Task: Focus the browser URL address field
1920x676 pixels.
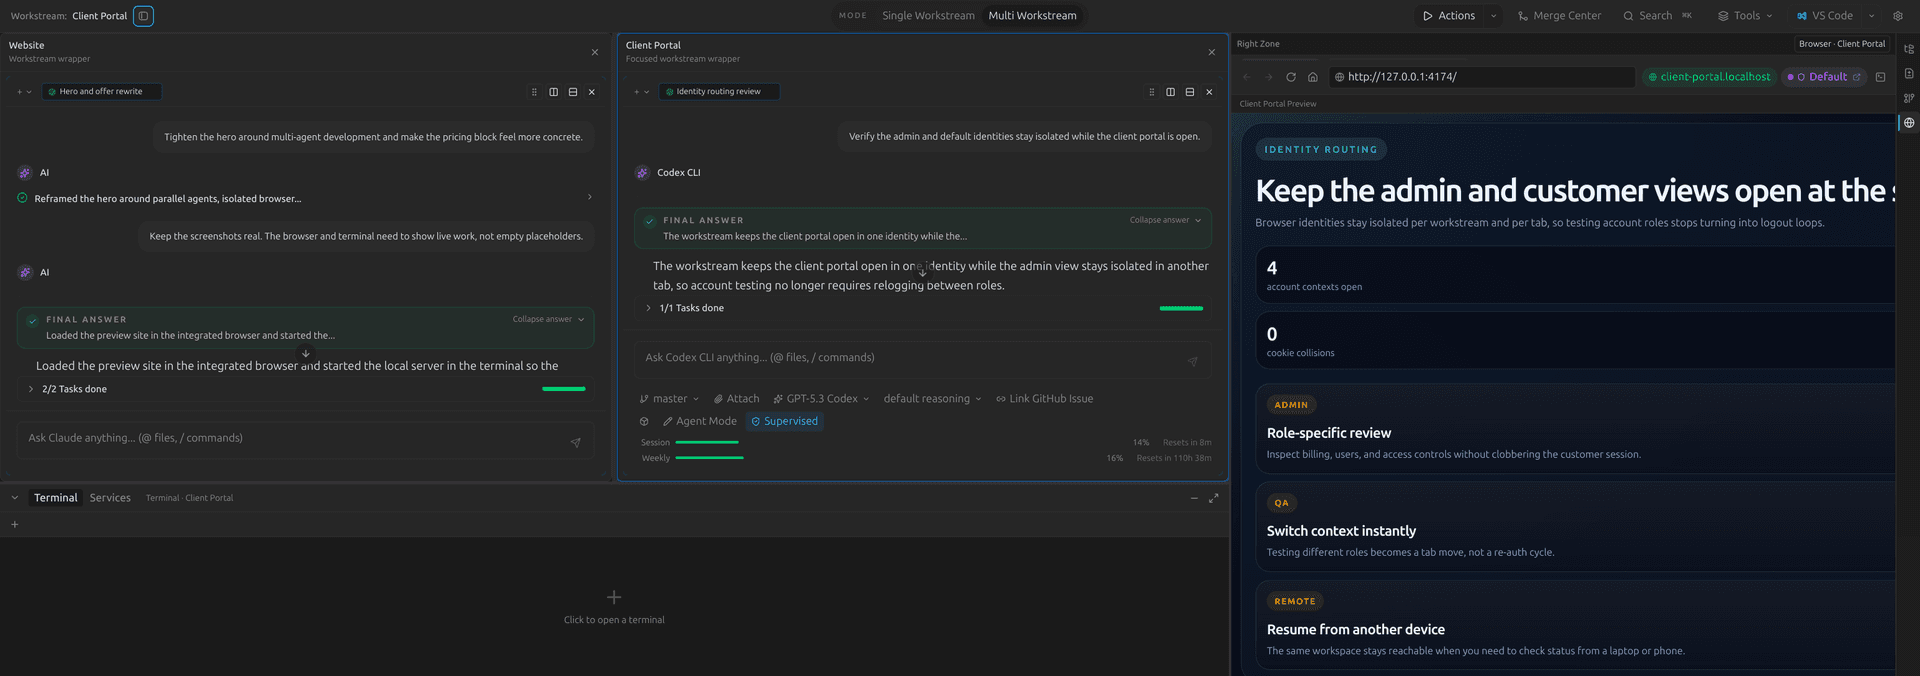Action: [x=1482, y=77]
